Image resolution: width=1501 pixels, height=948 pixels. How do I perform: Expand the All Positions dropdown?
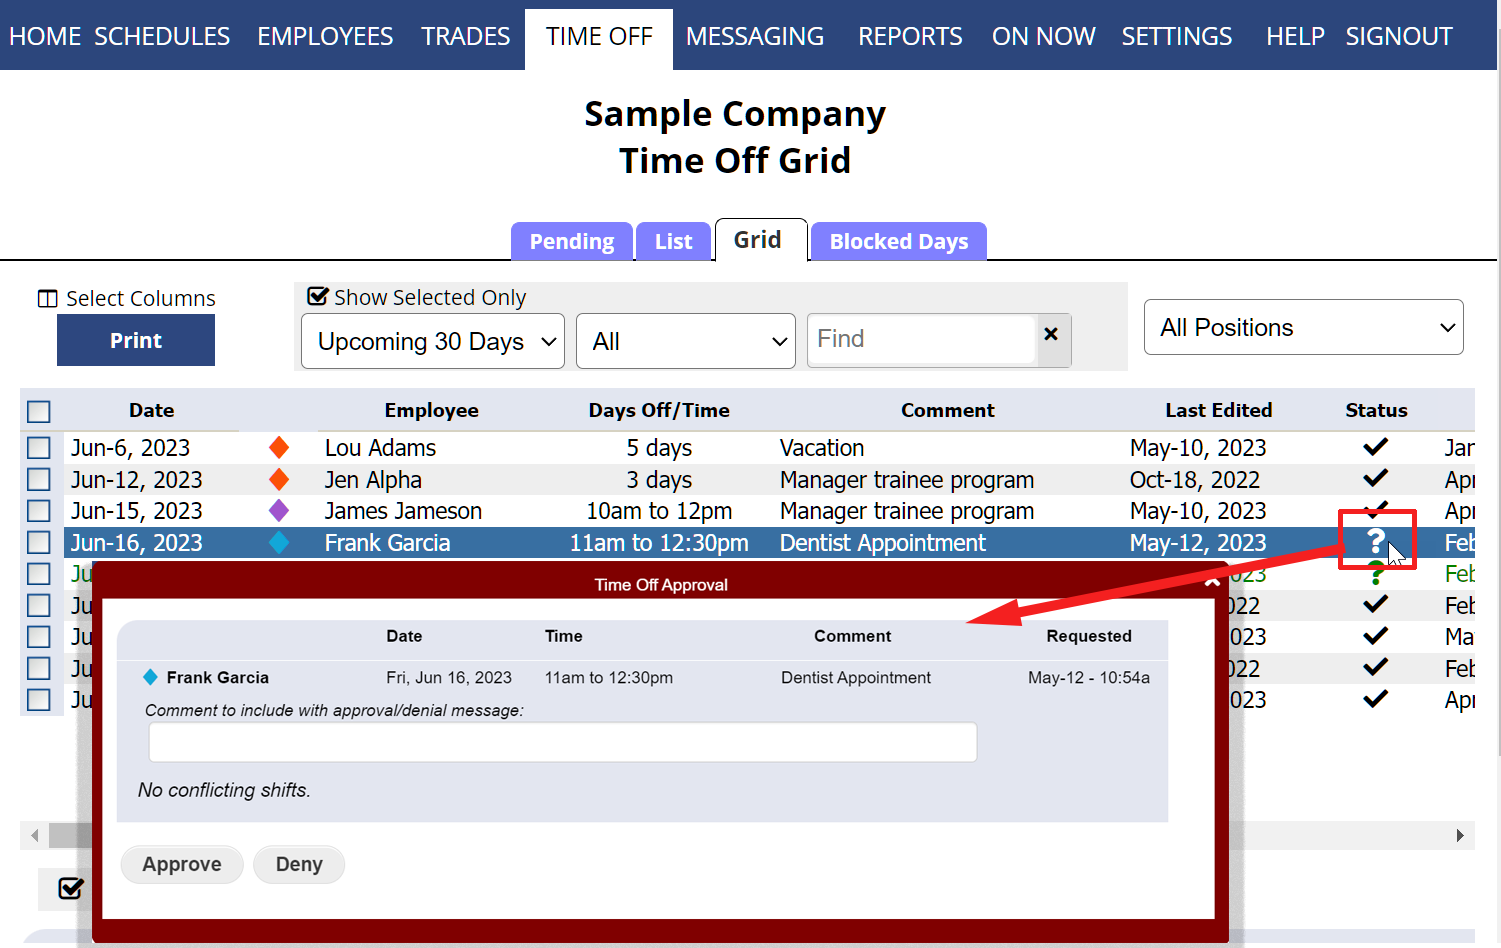click(1303, 327)
